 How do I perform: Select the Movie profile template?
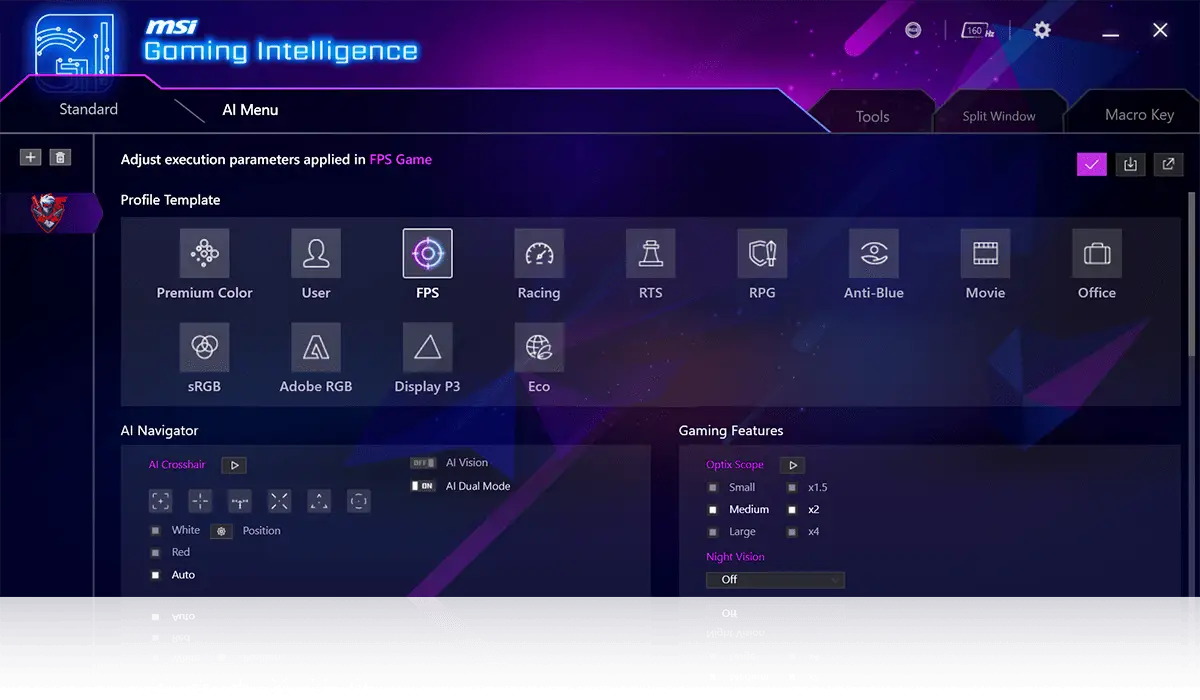click(x=985, y=253)
